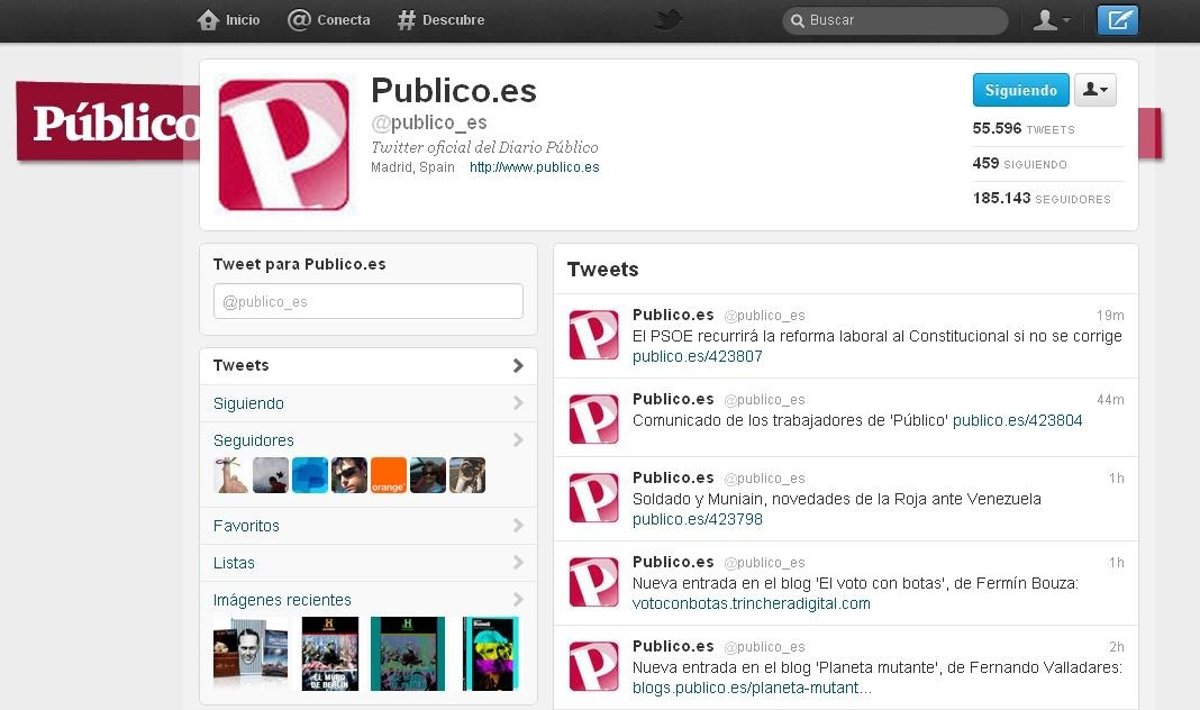The height and width of the screenshot is (710, 1200).
Task: Open El Muro de Berlin image thumbnail
Action: (330, 653)
